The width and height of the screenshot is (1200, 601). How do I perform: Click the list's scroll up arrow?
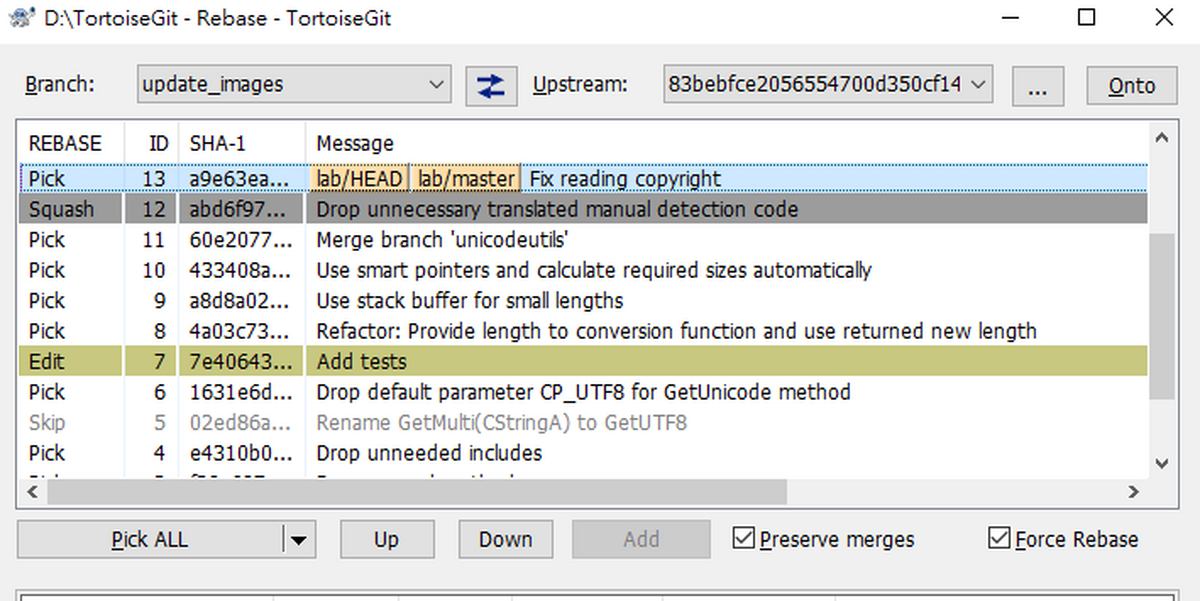[x=1160, y=139]
